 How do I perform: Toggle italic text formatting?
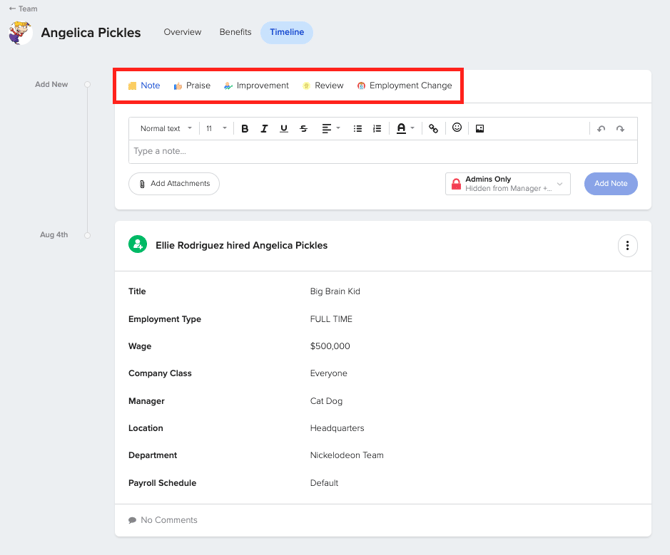tap(264, 129)
